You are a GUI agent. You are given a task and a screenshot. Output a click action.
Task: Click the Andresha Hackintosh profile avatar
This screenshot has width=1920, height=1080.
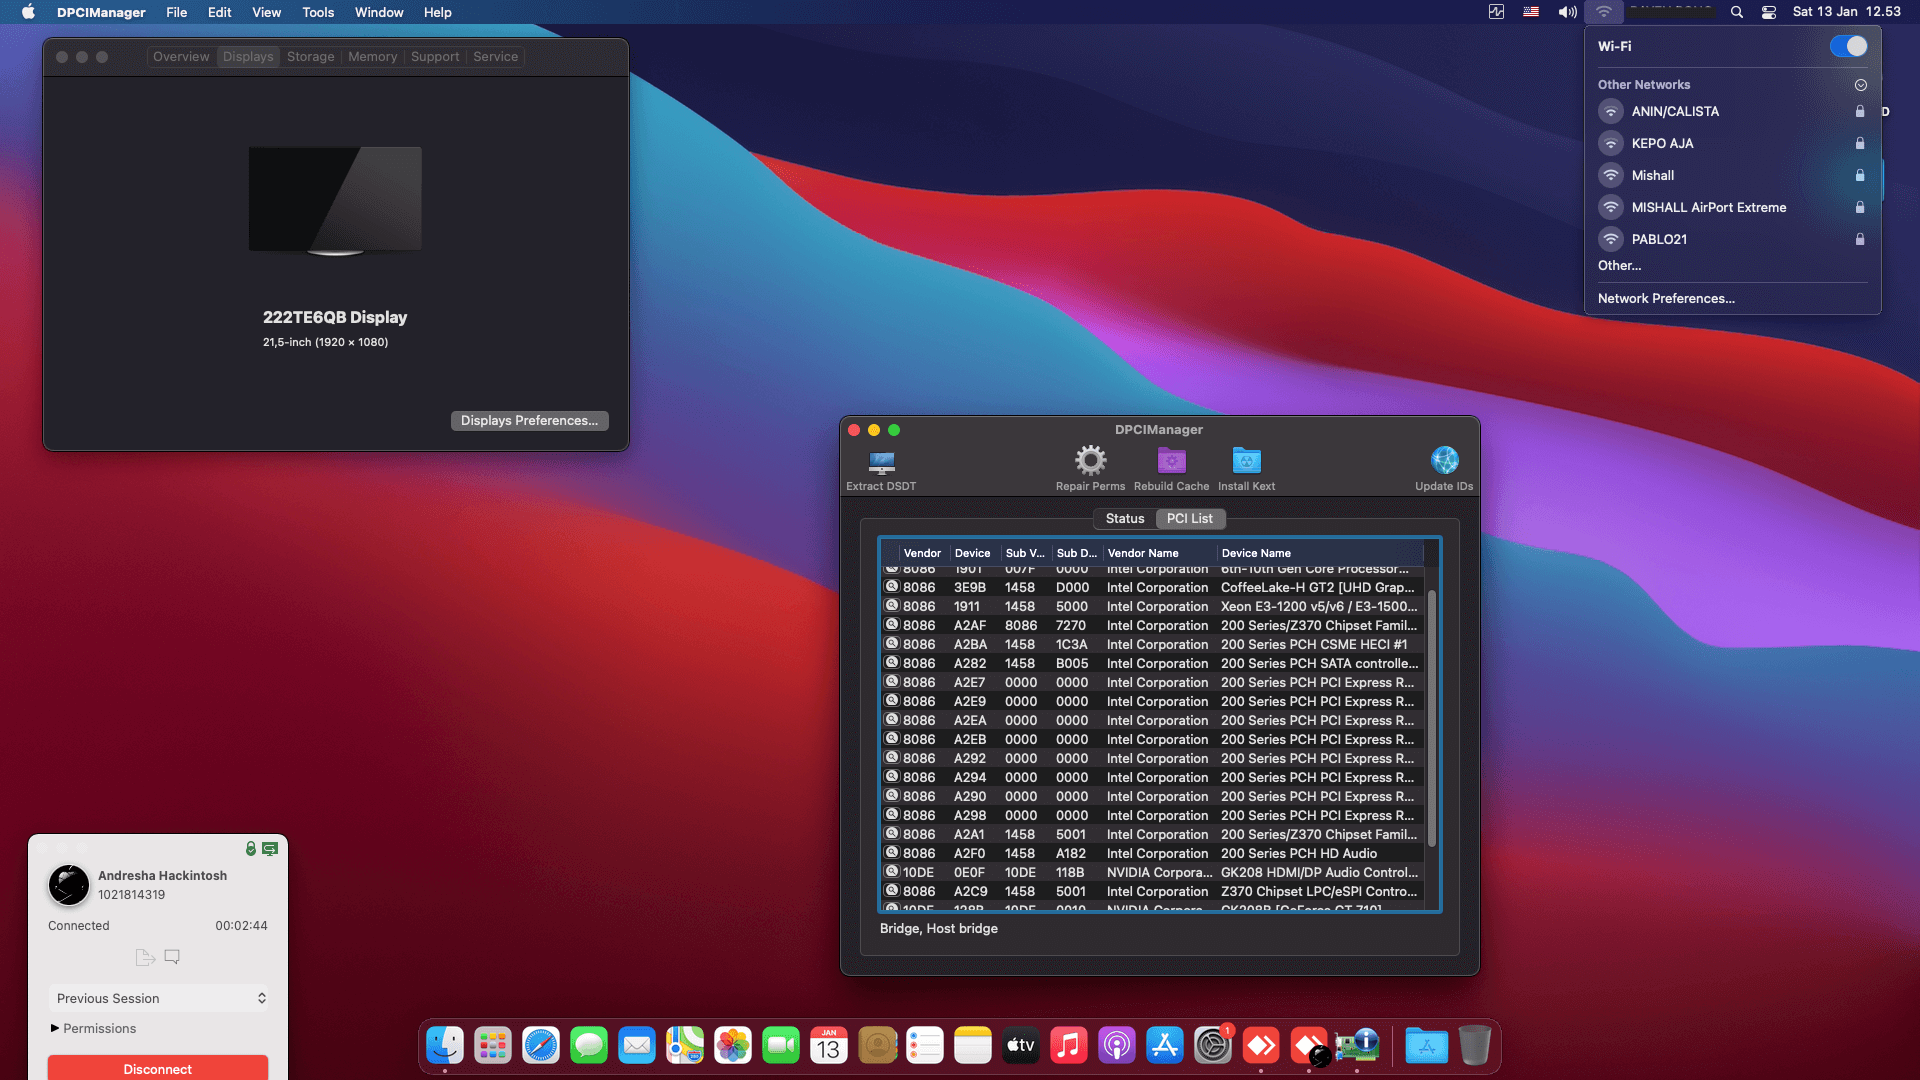(69, 885)
